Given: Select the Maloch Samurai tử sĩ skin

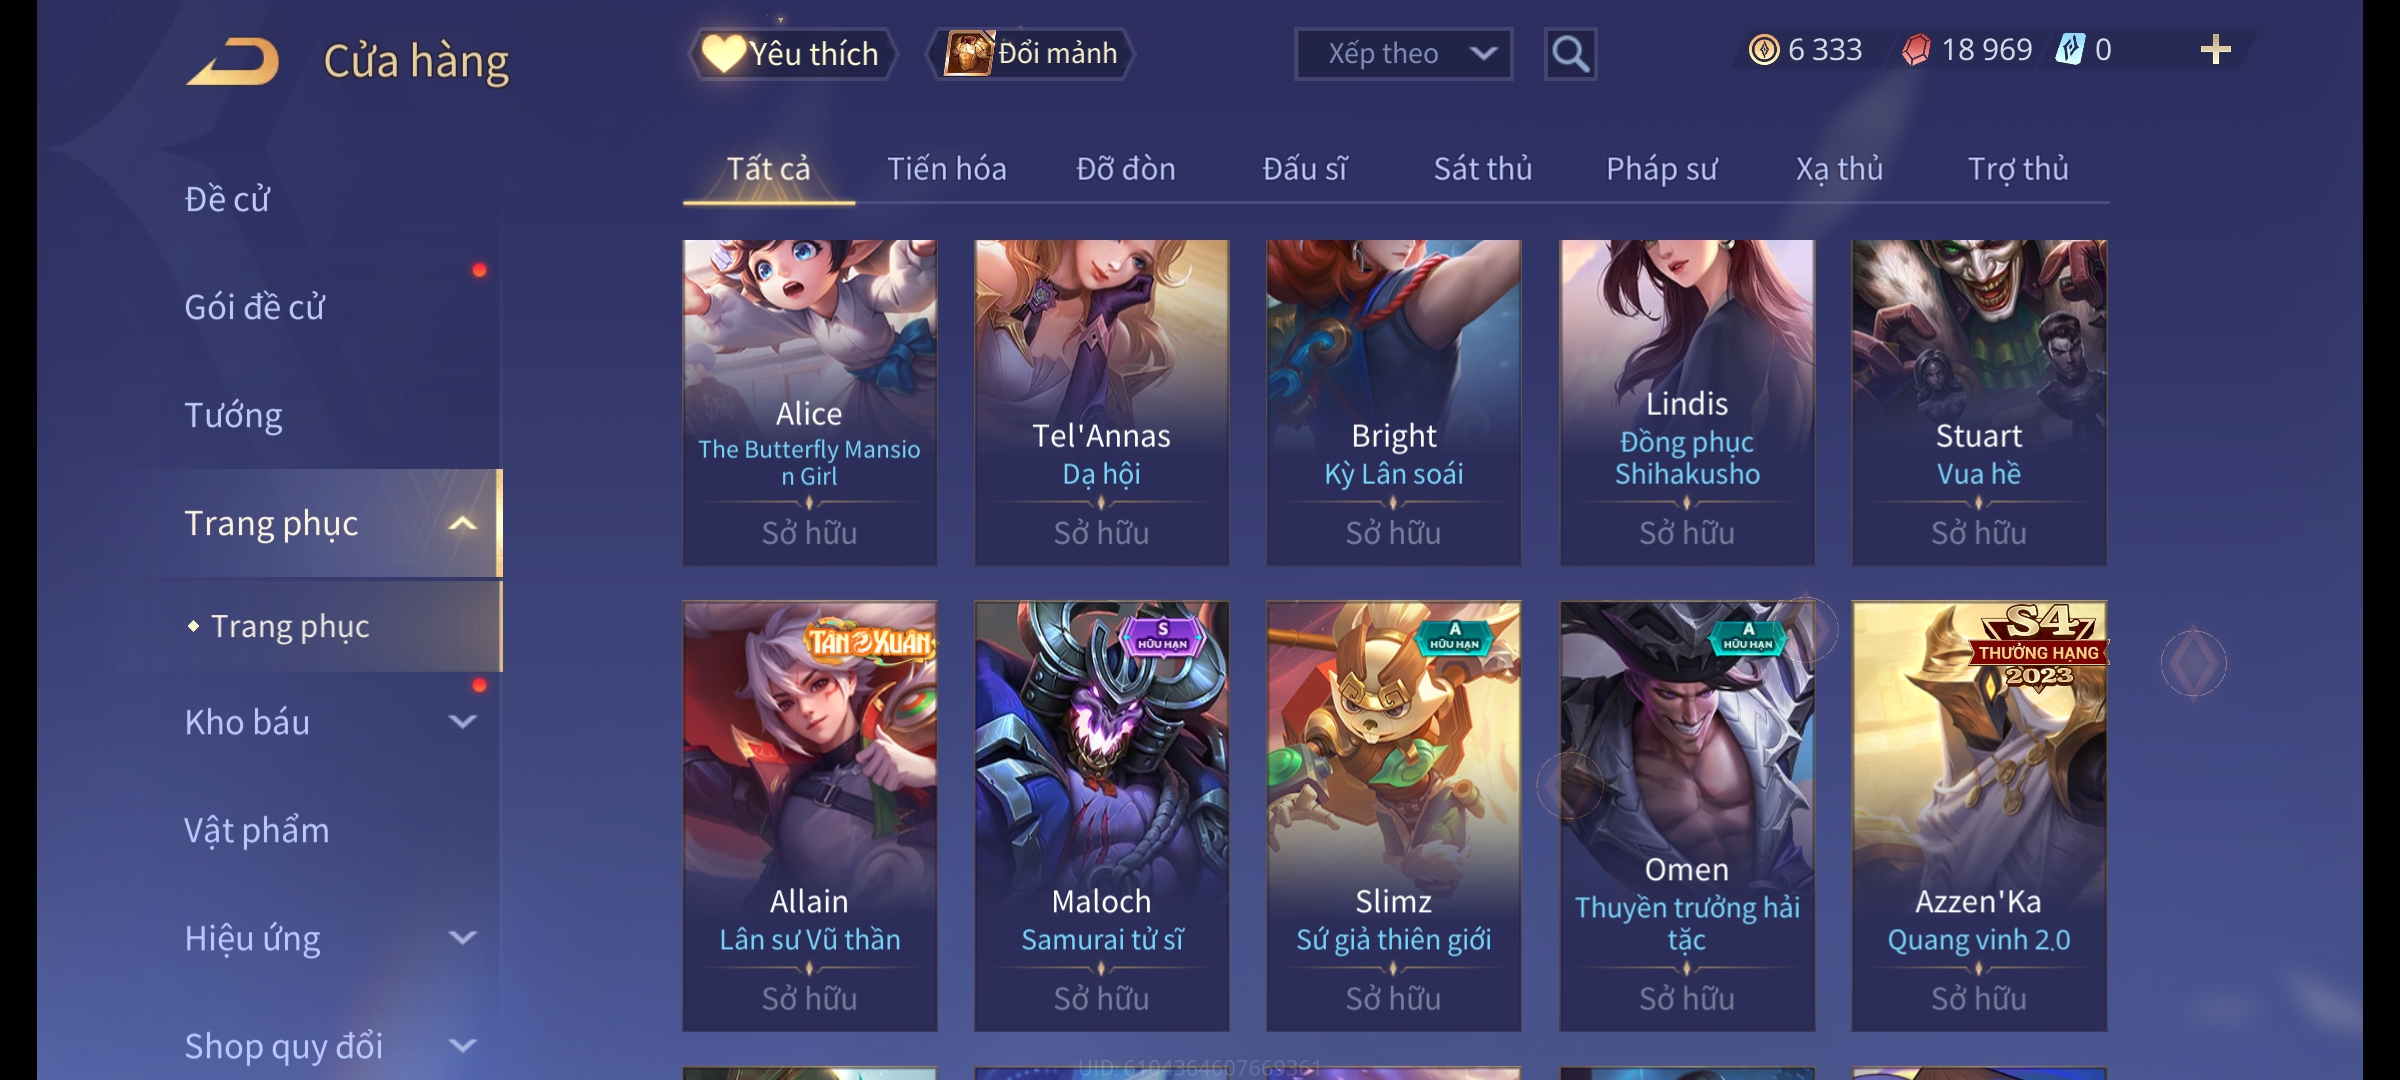Looking at the screenshot, I should point(1101,815).
